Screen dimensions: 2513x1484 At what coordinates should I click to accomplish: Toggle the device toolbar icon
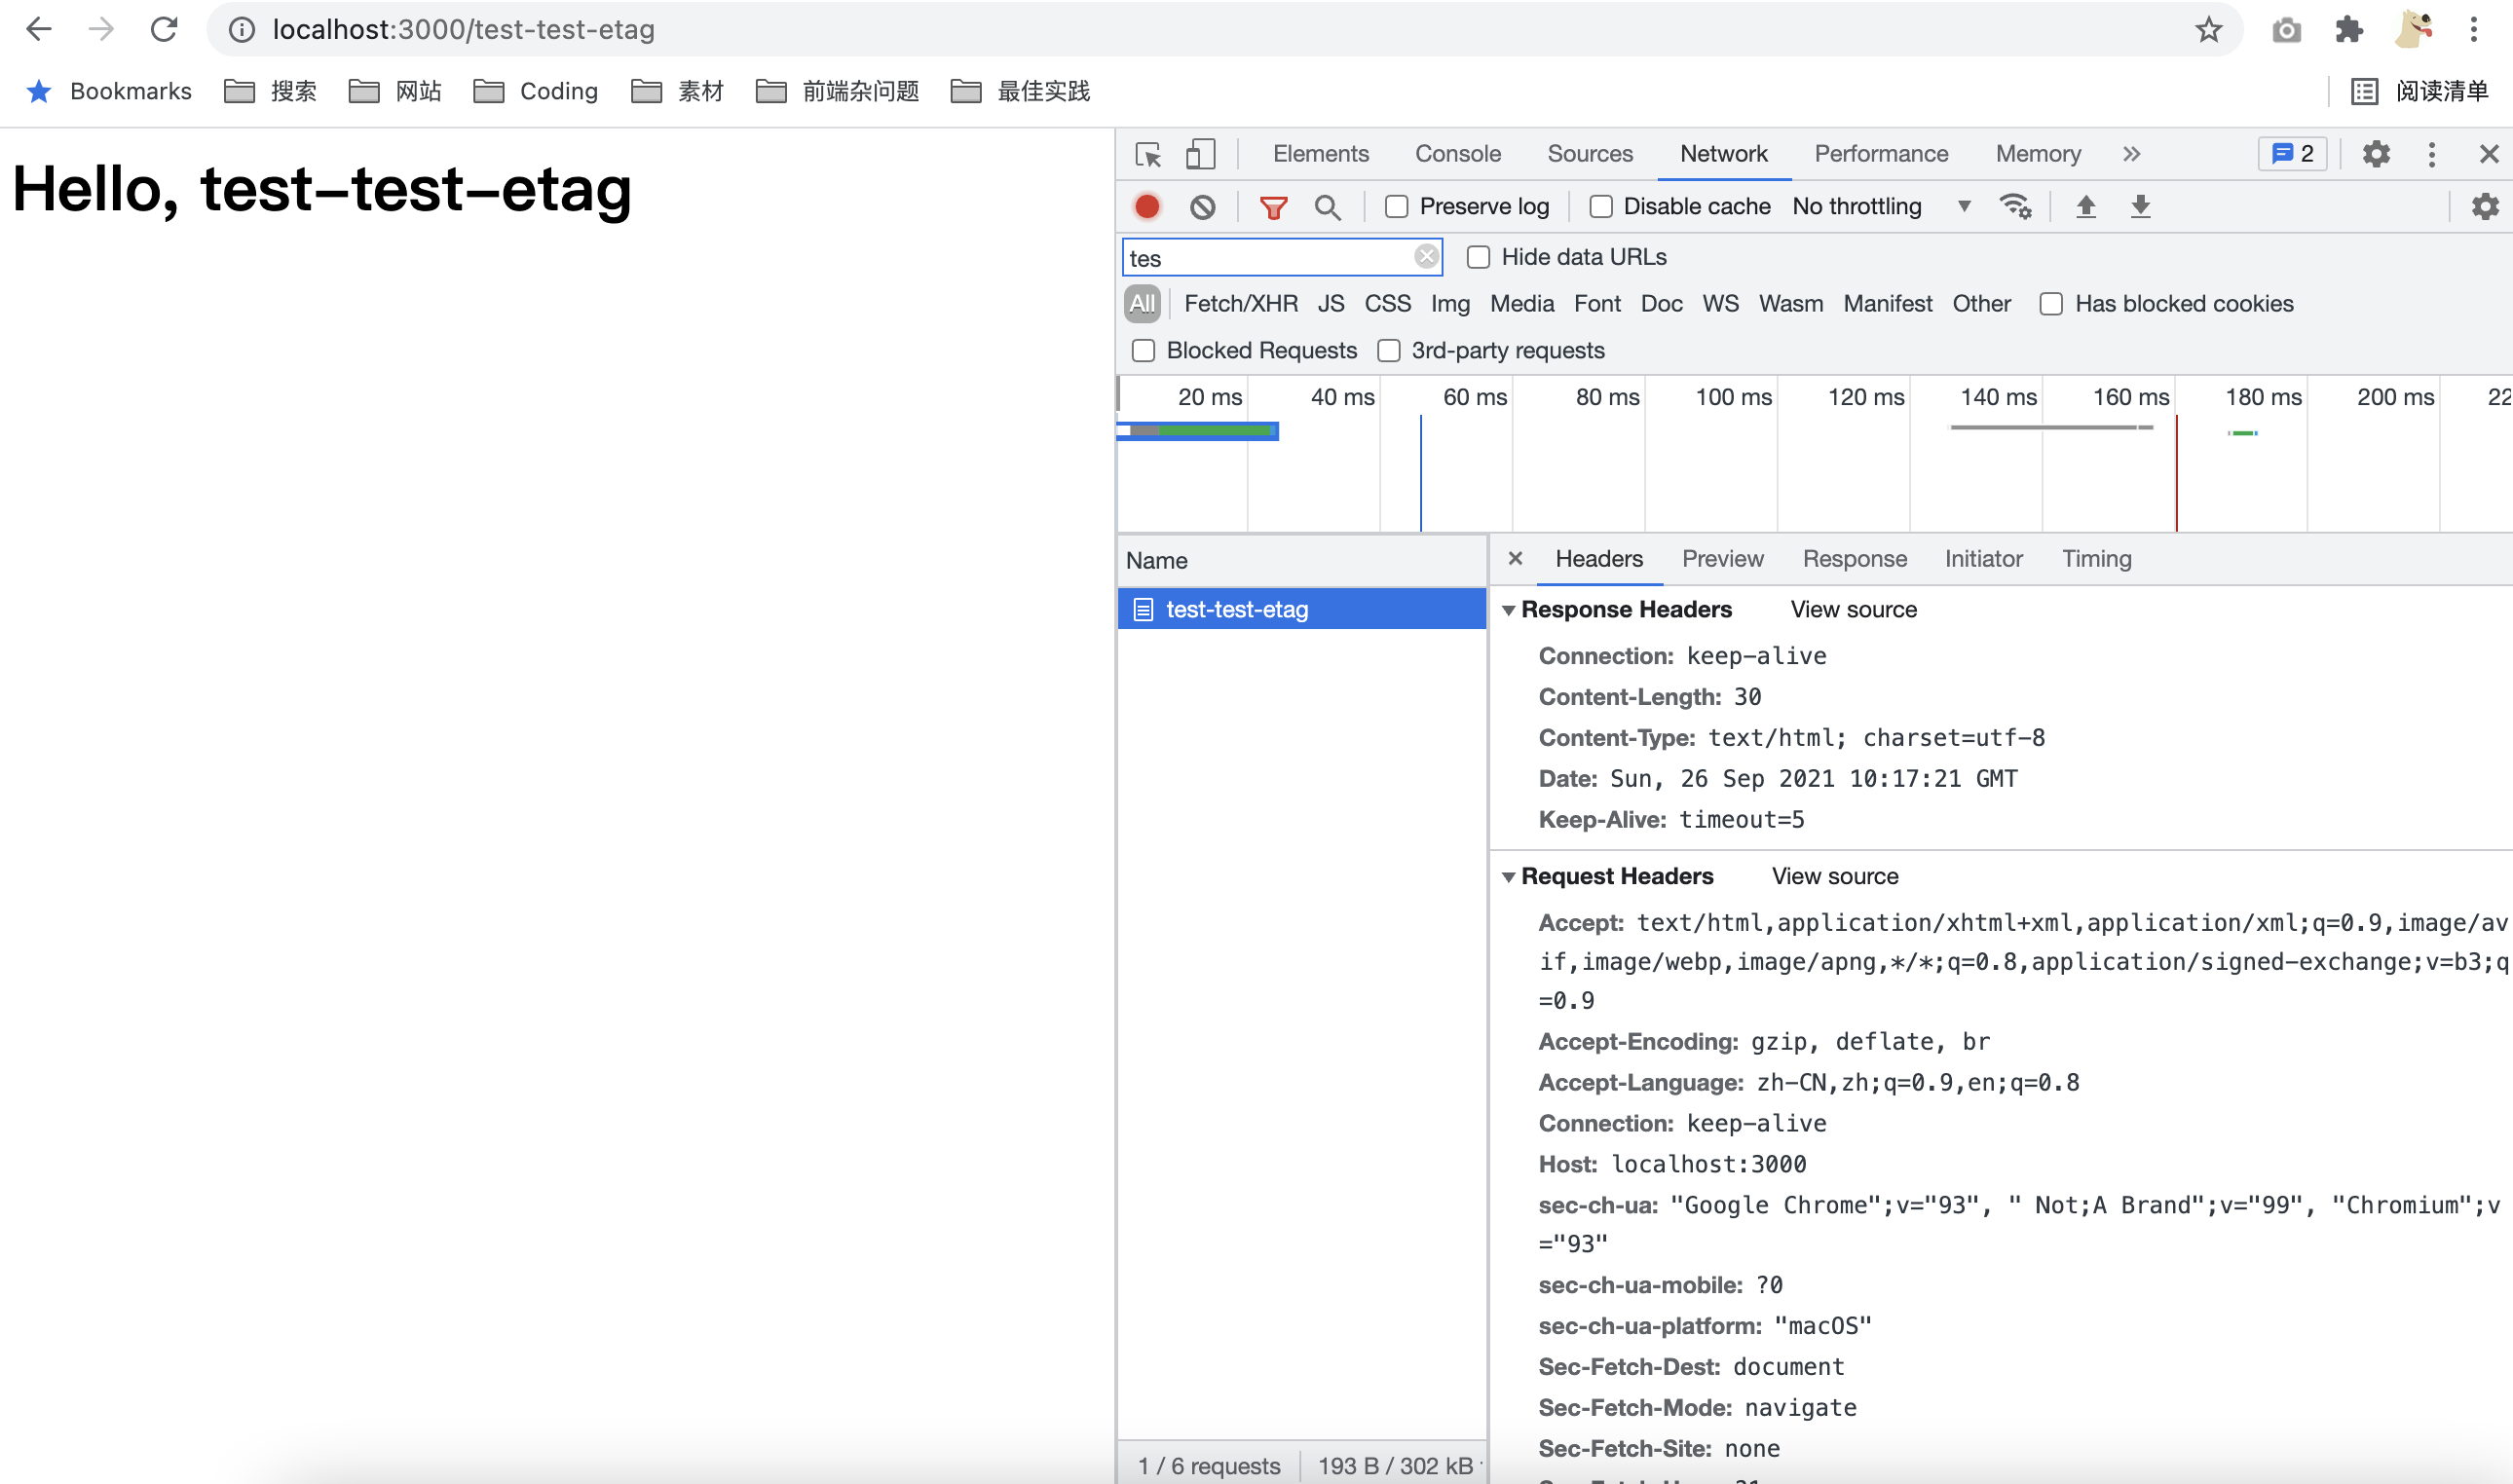point(1200,154)
